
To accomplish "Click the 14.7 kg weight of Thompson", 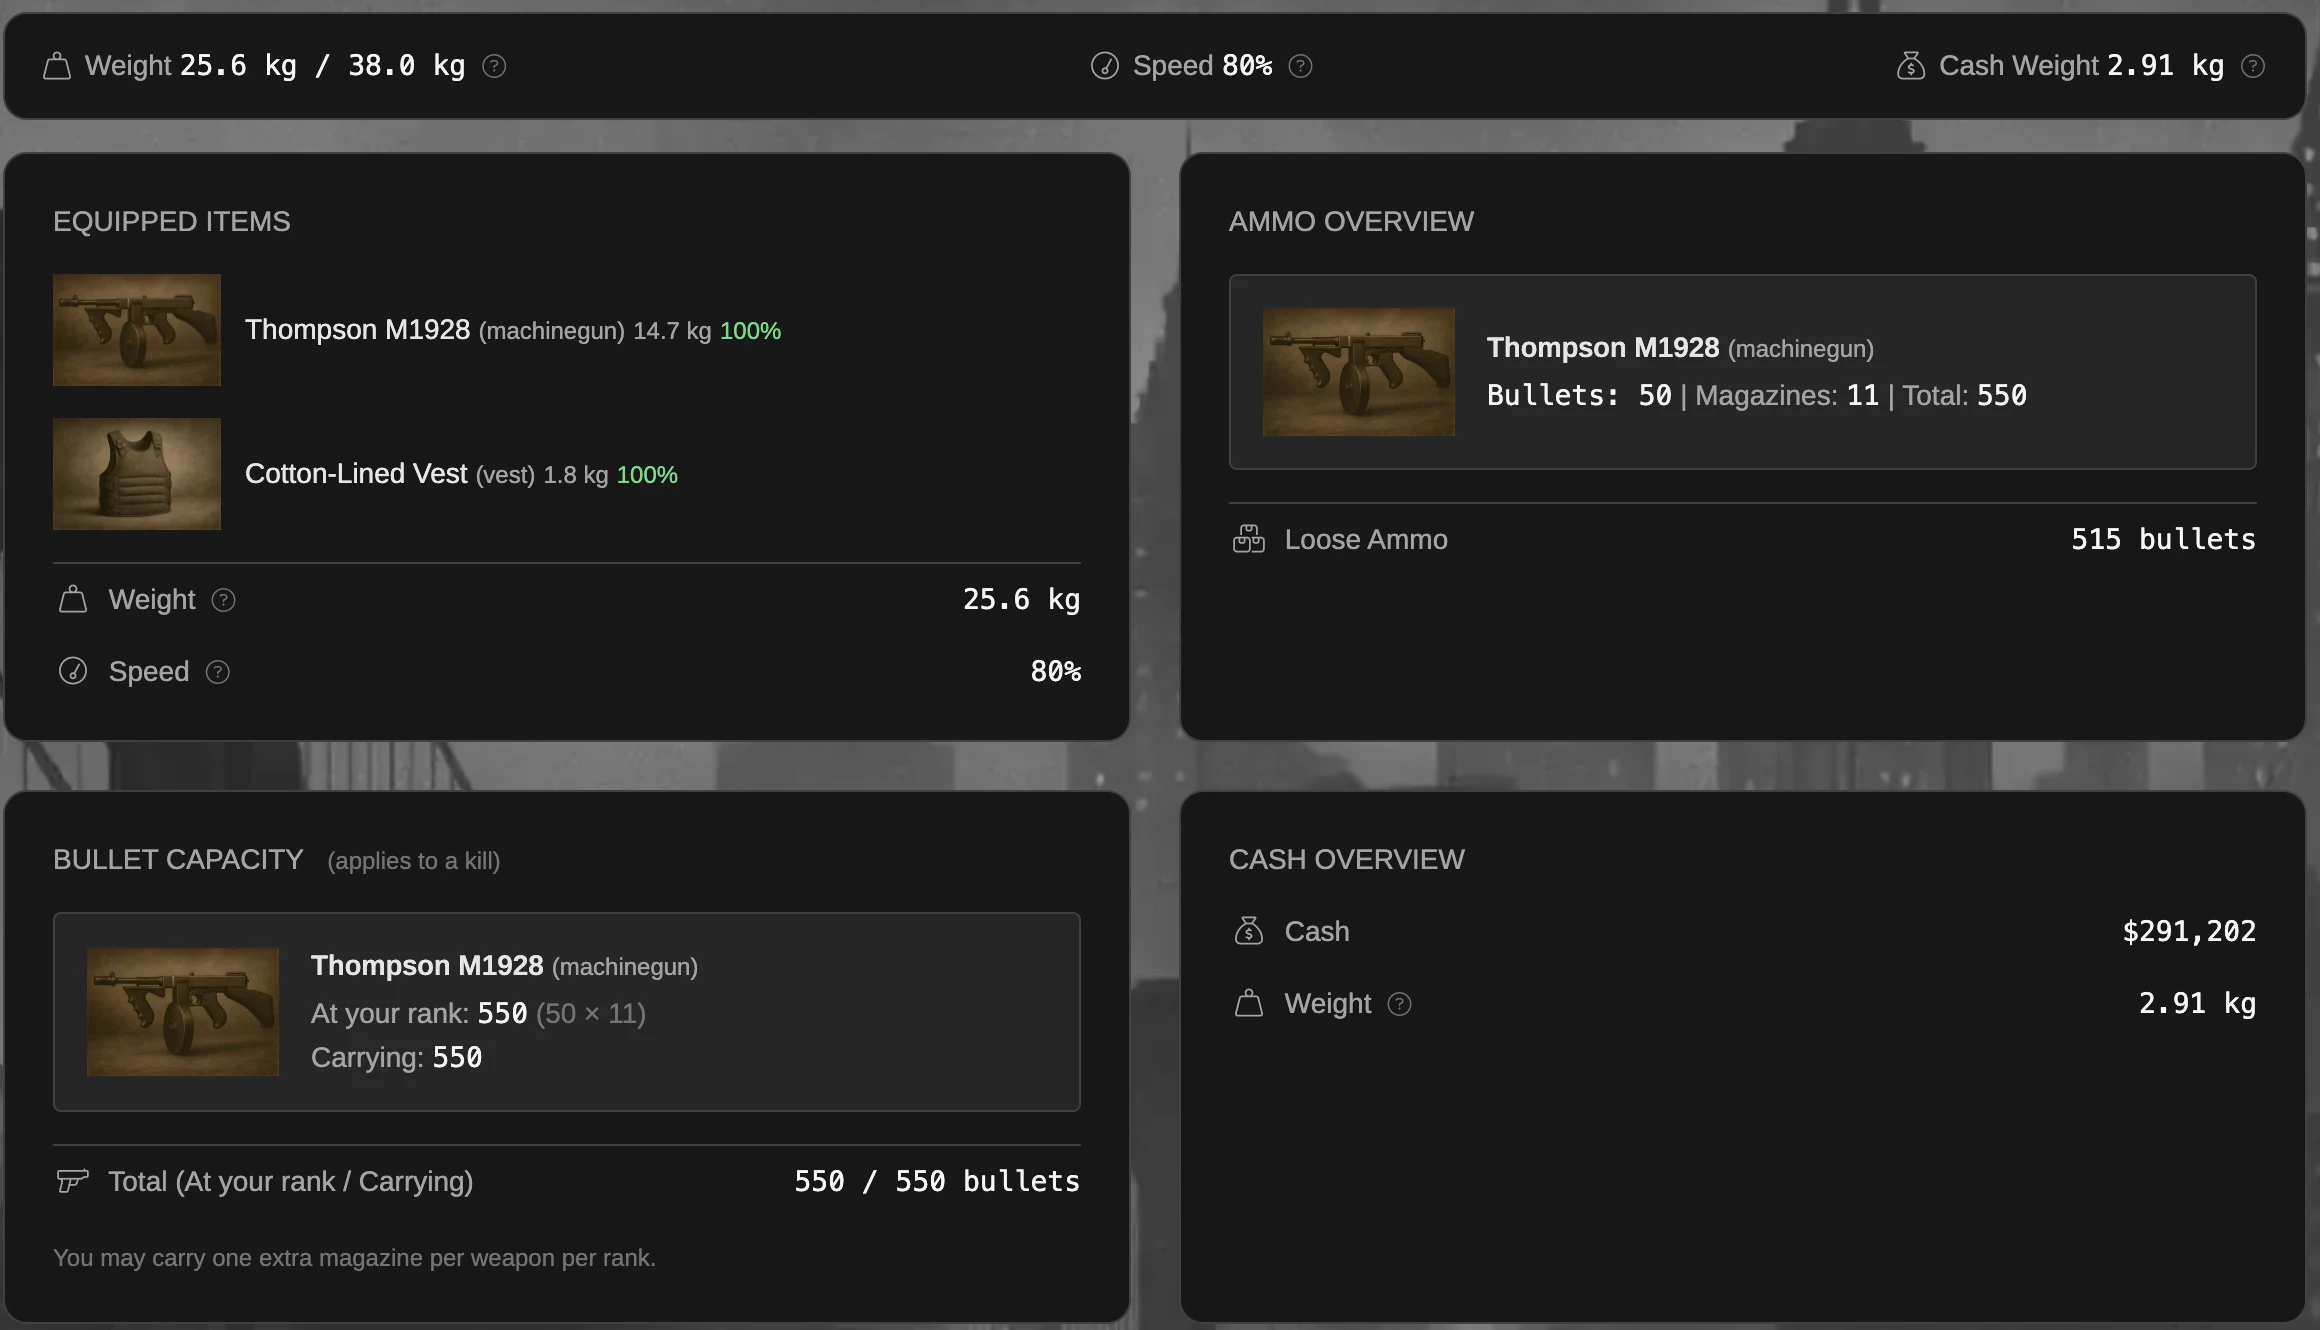I will click(672, 331).
